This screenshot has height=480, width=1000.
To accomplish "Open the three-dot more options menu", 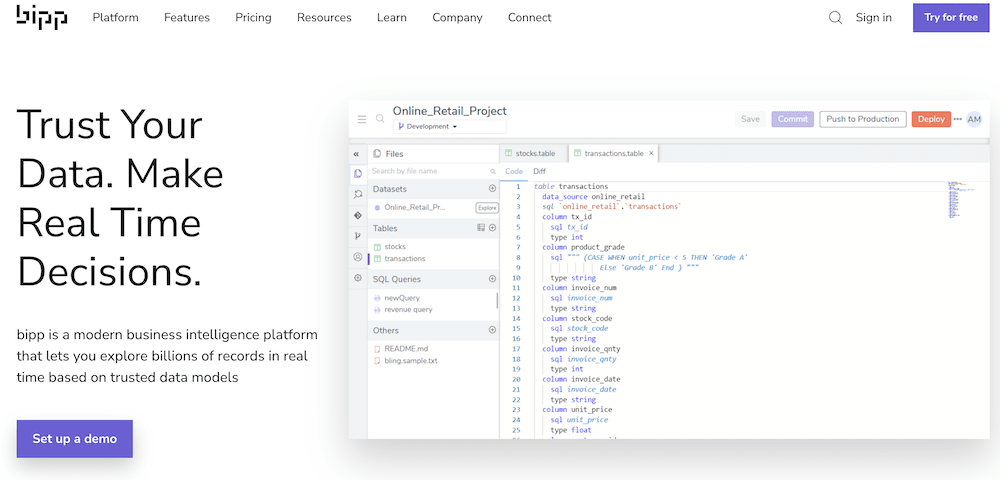I will [957, 119].
